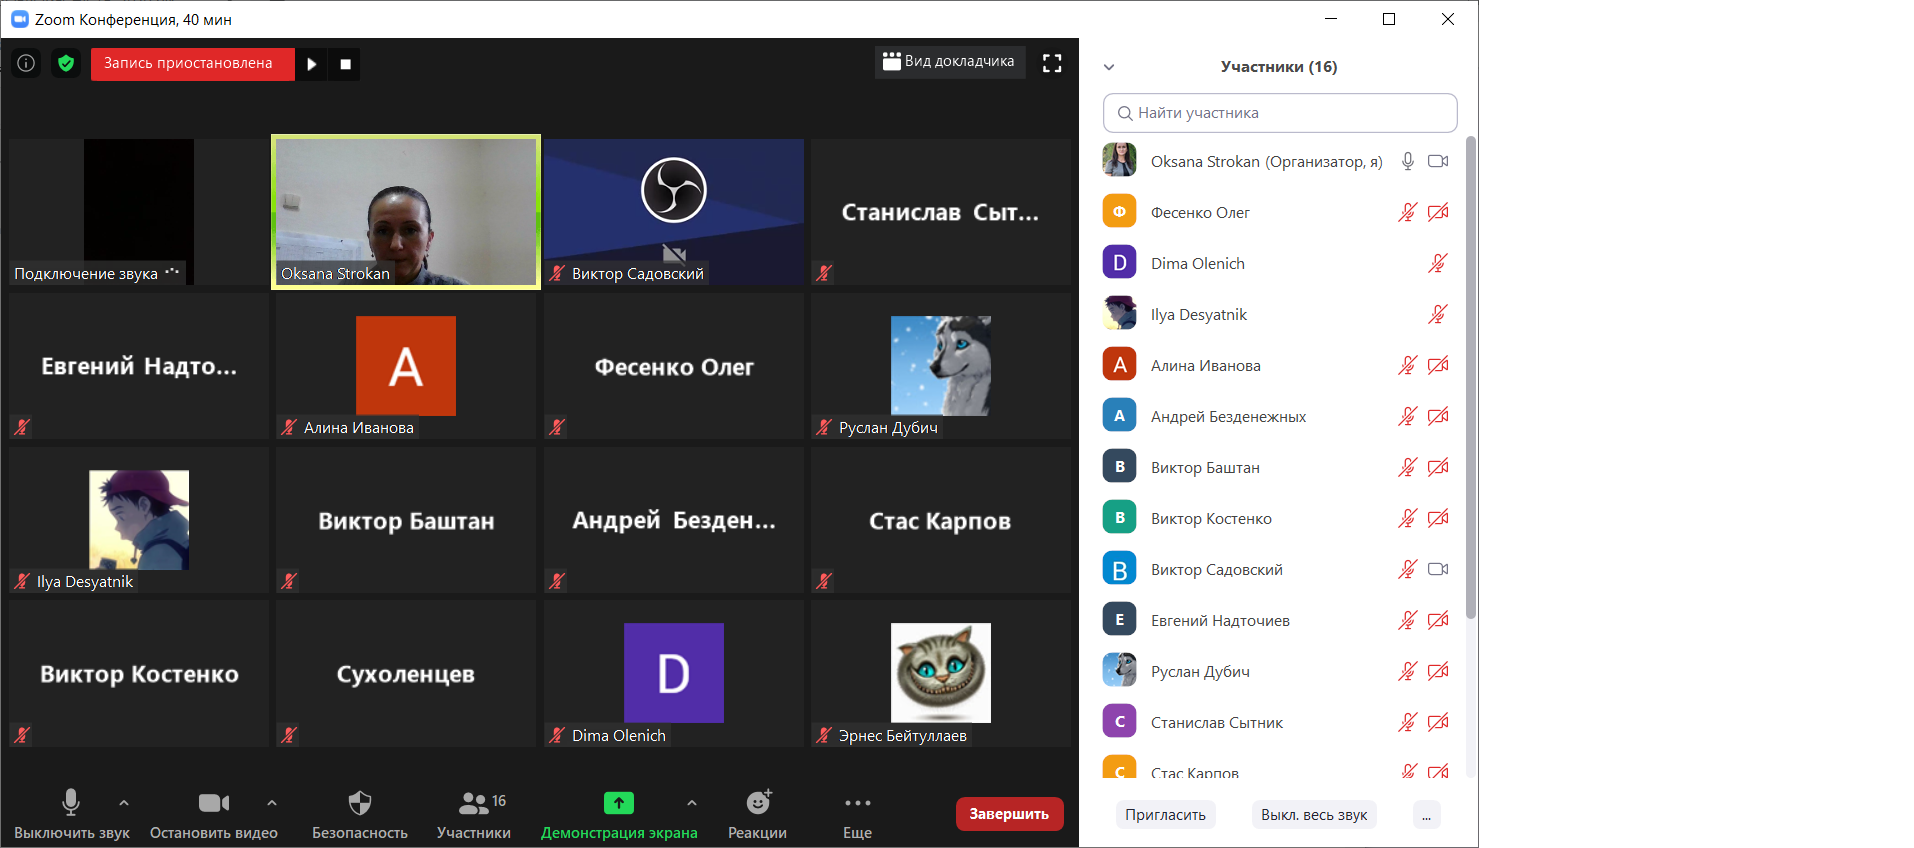This screenshot has height=848, width=1914.
Task: Click the participants list scrollbar
Action: click(x=1470, y=378)
